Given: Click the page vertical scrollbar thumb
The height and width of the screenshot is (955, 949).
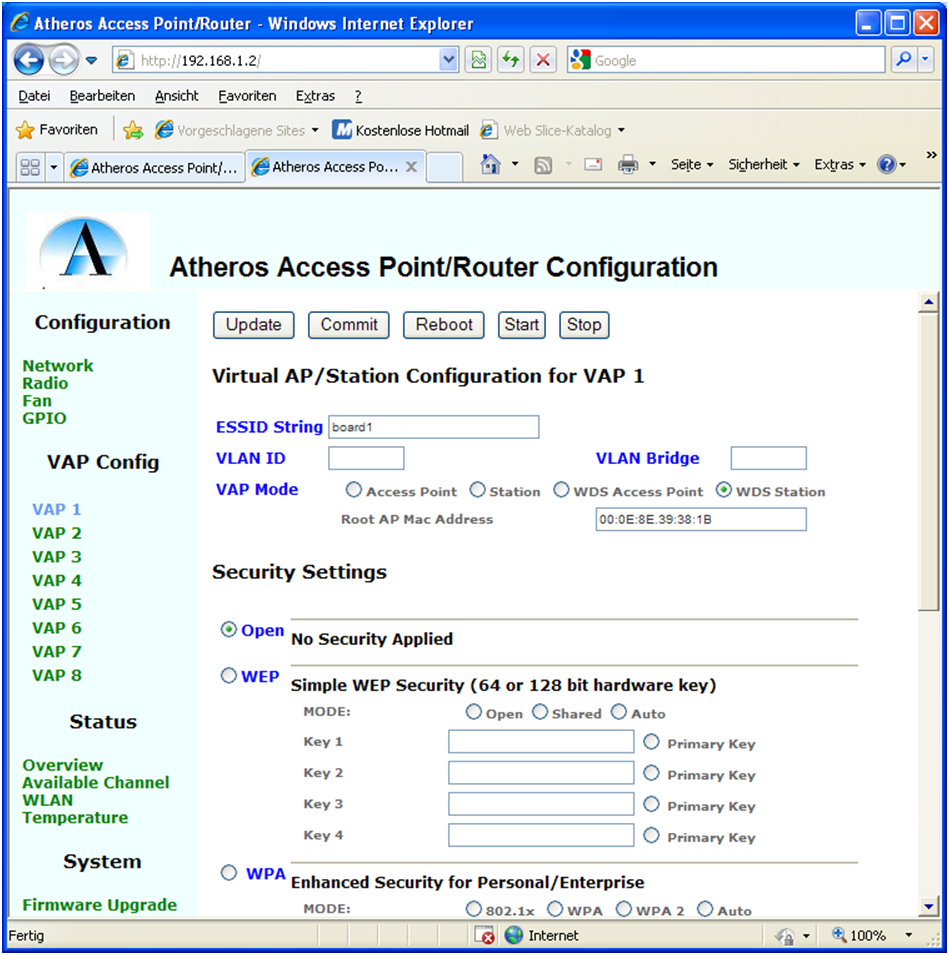Looking at the screenshot, I should [x=928, y=462].
